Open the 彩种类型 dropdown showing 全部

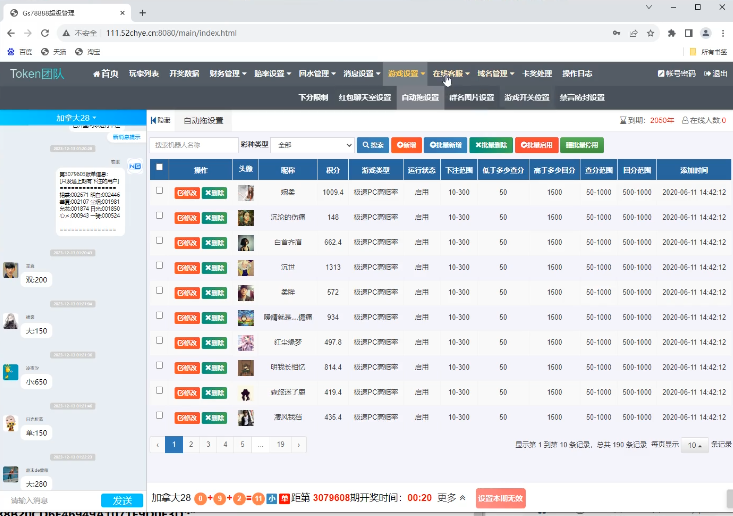pyautogui.click(x=311, y=145)
